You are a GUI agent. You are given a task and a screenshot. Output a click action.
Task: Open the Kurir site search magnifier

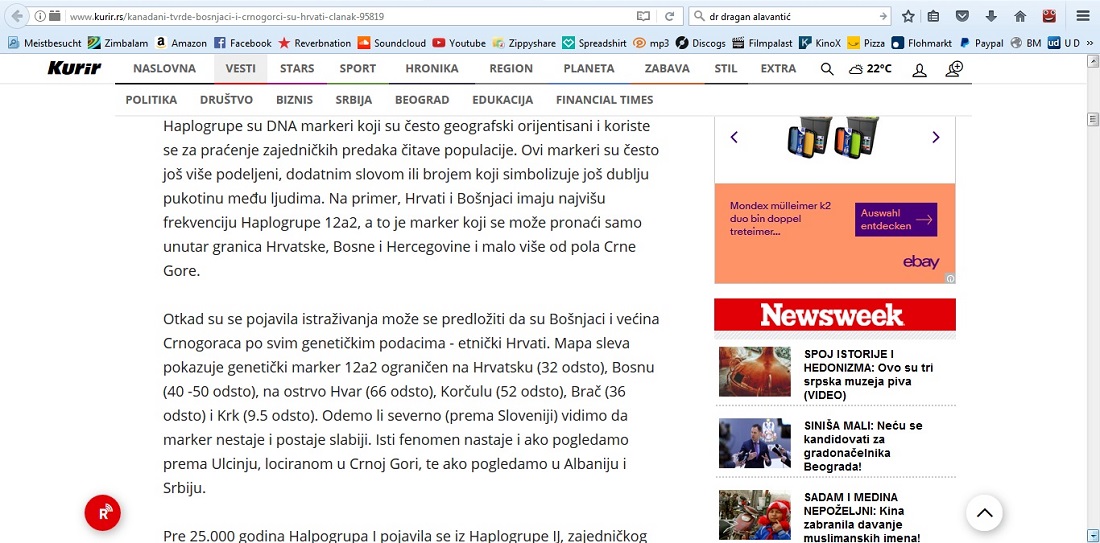point(827,69)
